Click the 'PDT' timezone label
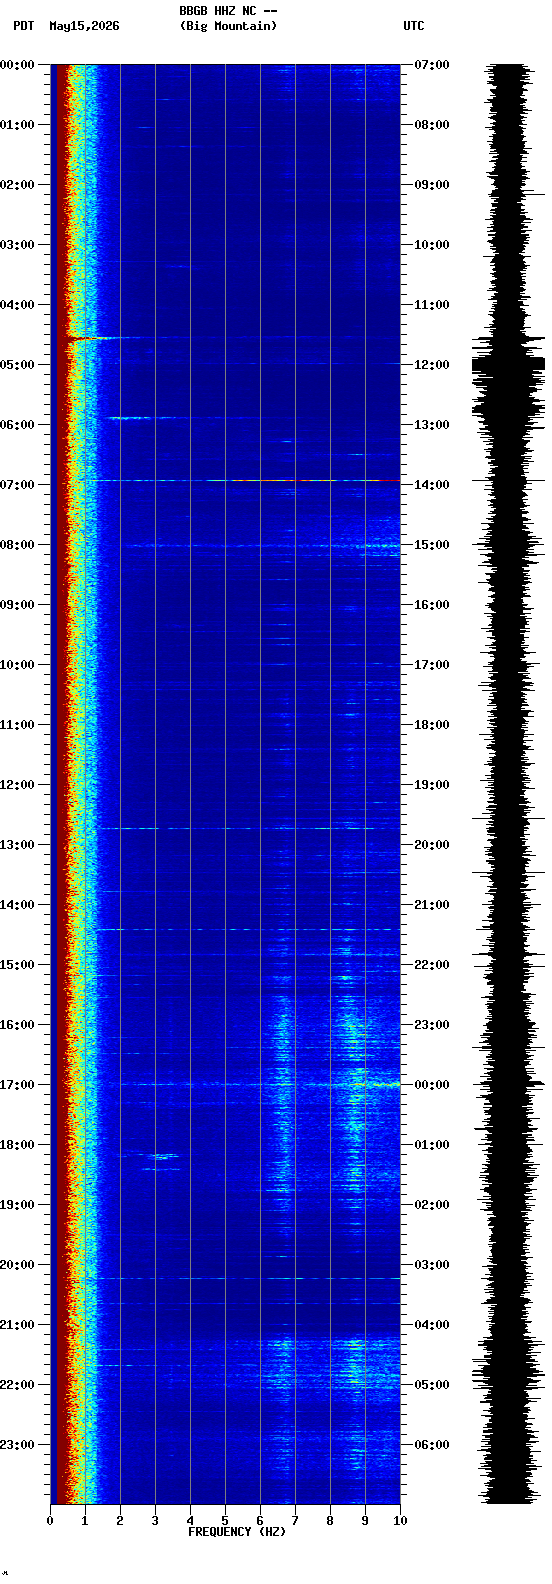The image size is (552, 1584). click(23, 26)
